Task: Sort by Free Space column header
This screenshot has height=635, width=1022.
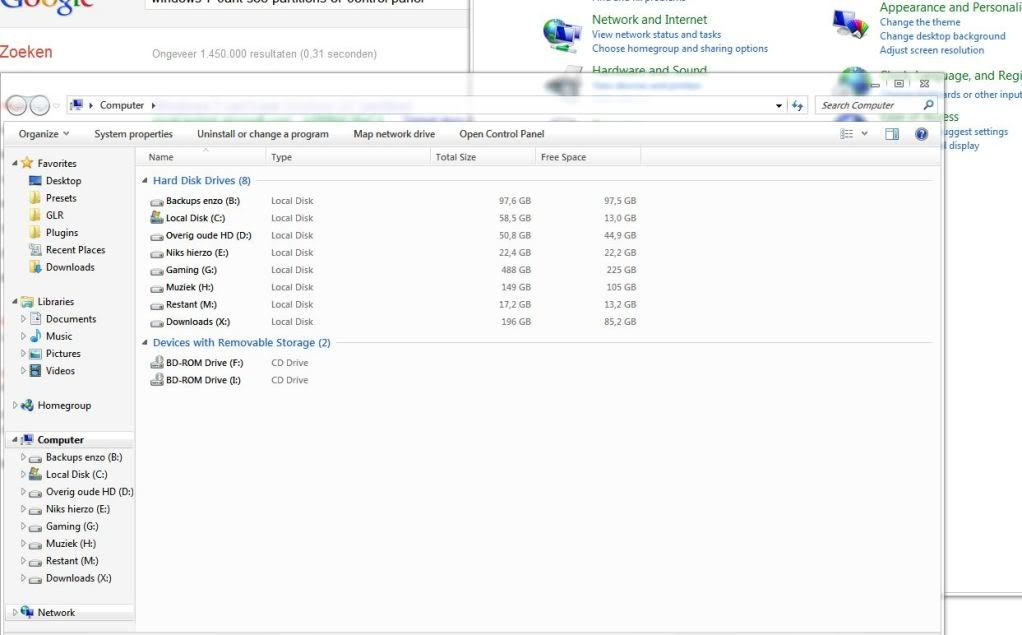Action: 564,157
